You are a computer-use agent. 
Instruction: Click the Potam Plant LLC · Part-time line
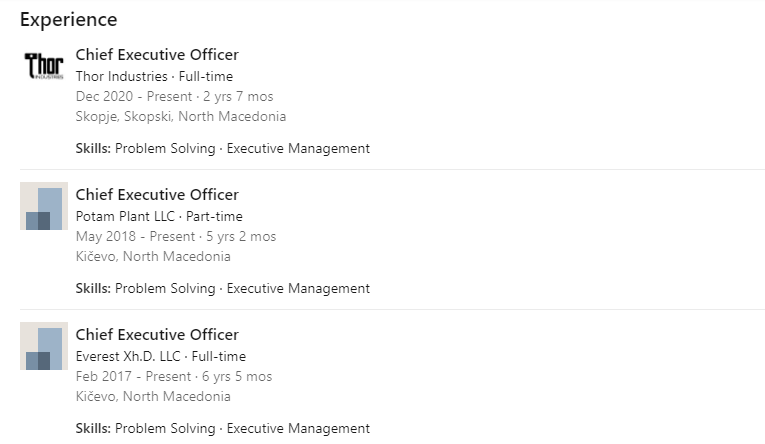(x=159, y=216)
